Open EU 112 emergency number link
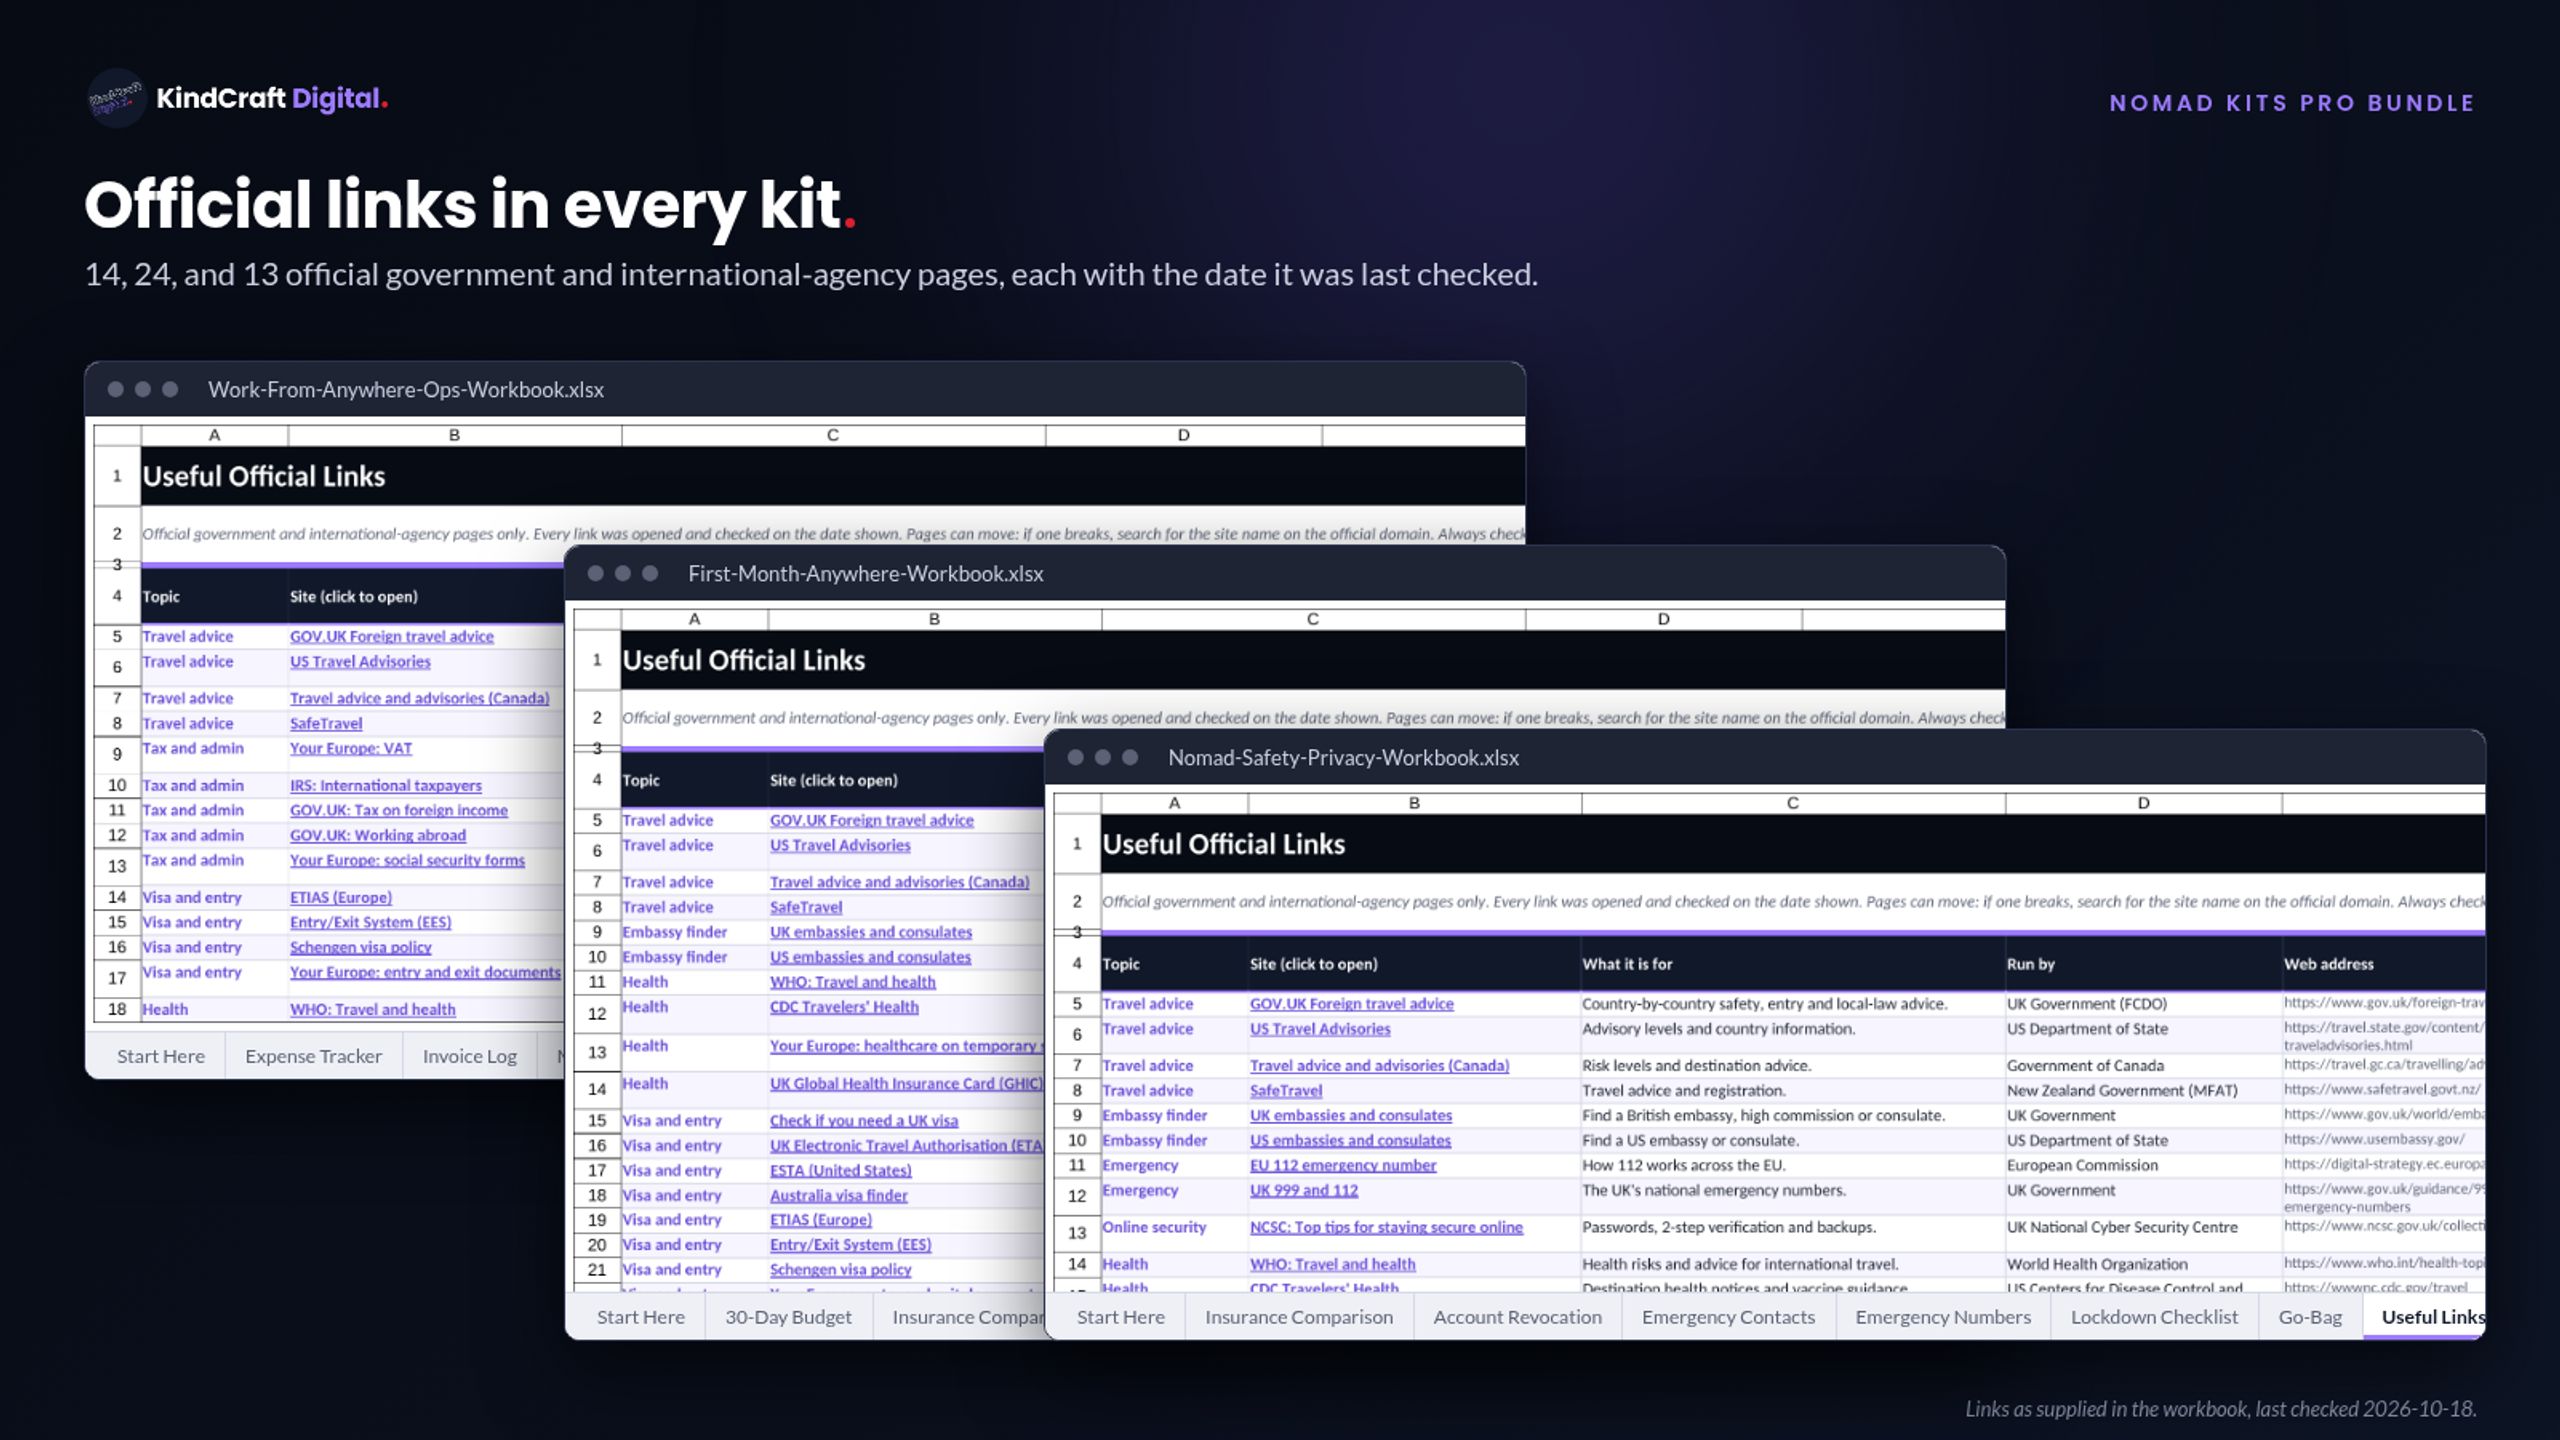 1343,1165
